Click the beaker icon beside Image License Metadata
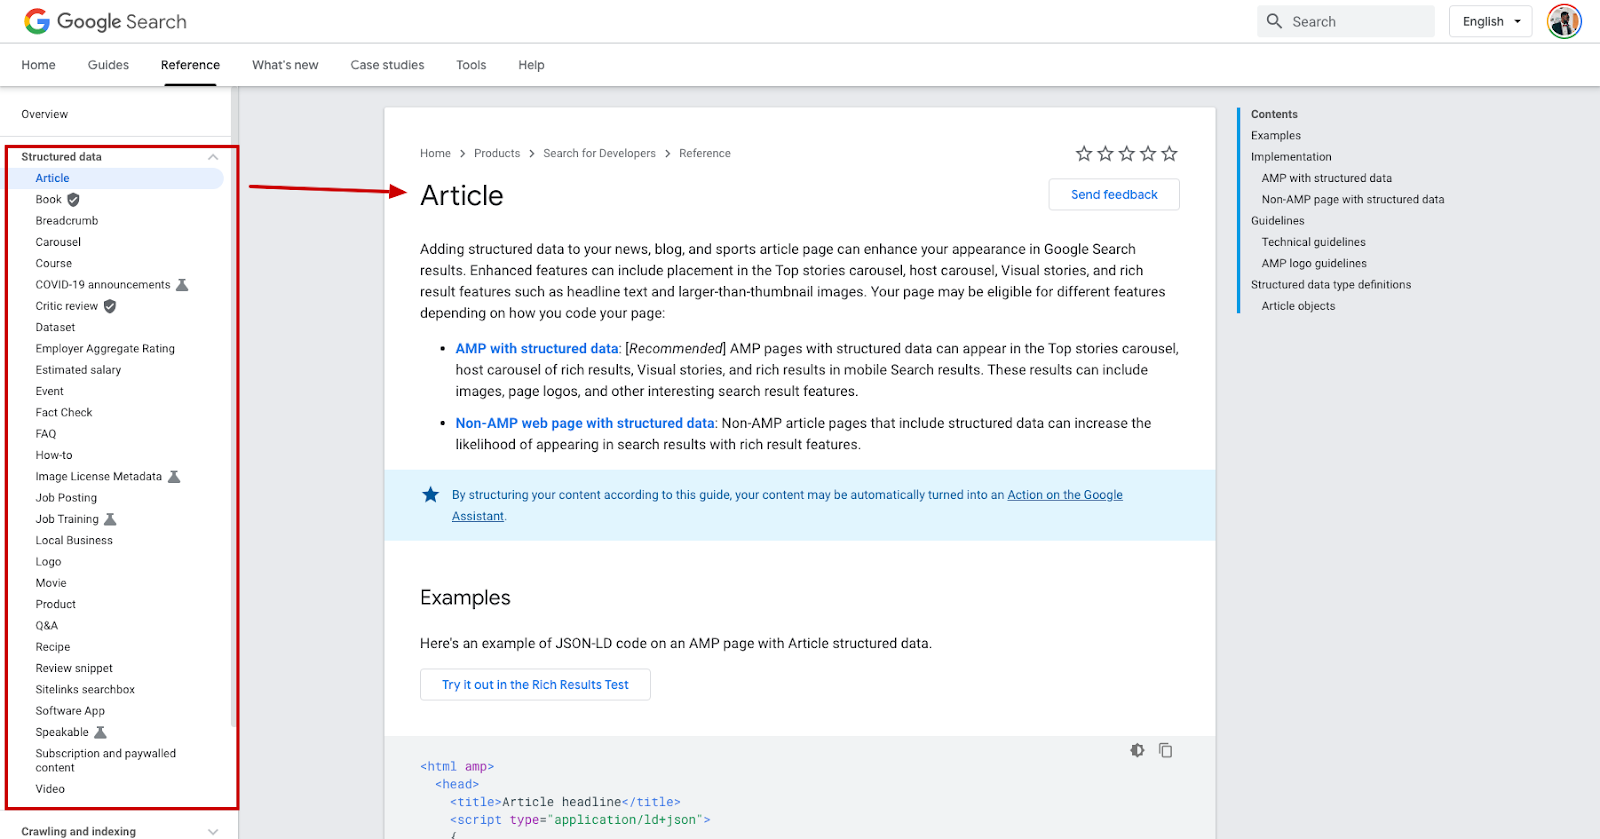 pos(174,477)
